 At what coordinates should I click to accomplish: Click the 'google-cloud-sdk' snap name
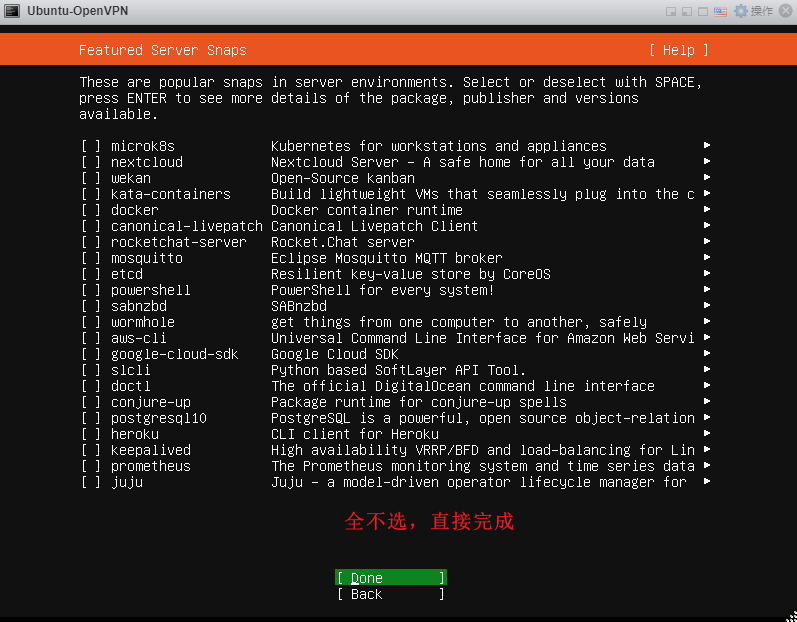click(174, 354)
